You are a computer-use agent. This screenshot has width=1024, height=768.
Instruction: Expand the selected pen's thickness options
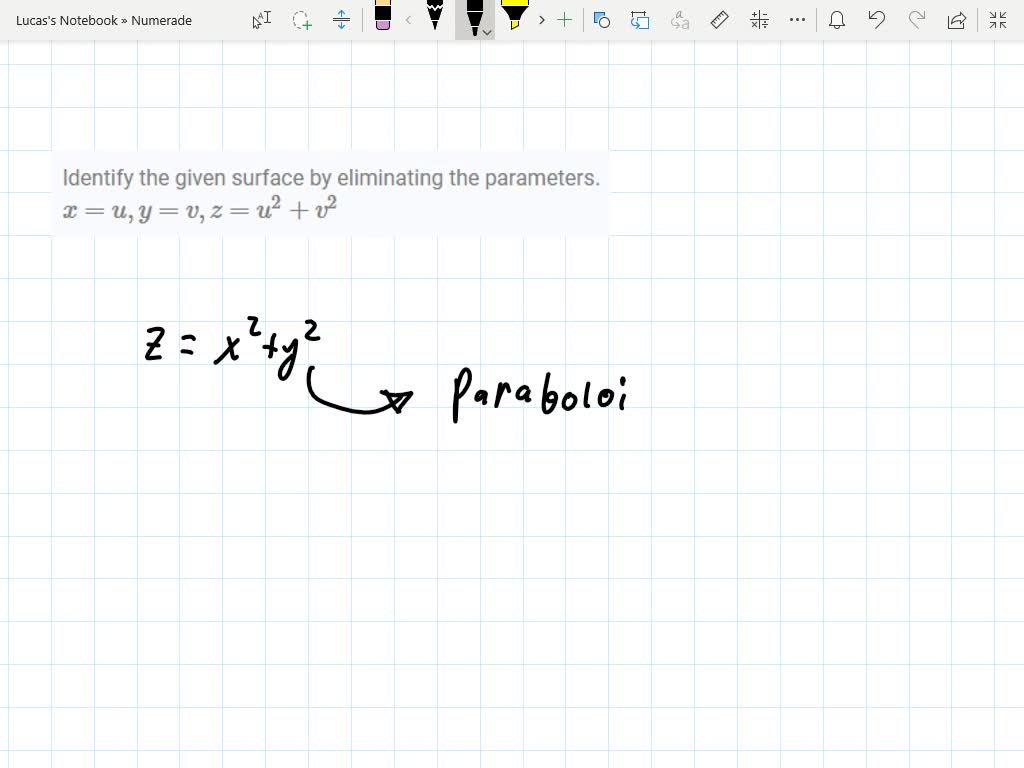(487, 32)
